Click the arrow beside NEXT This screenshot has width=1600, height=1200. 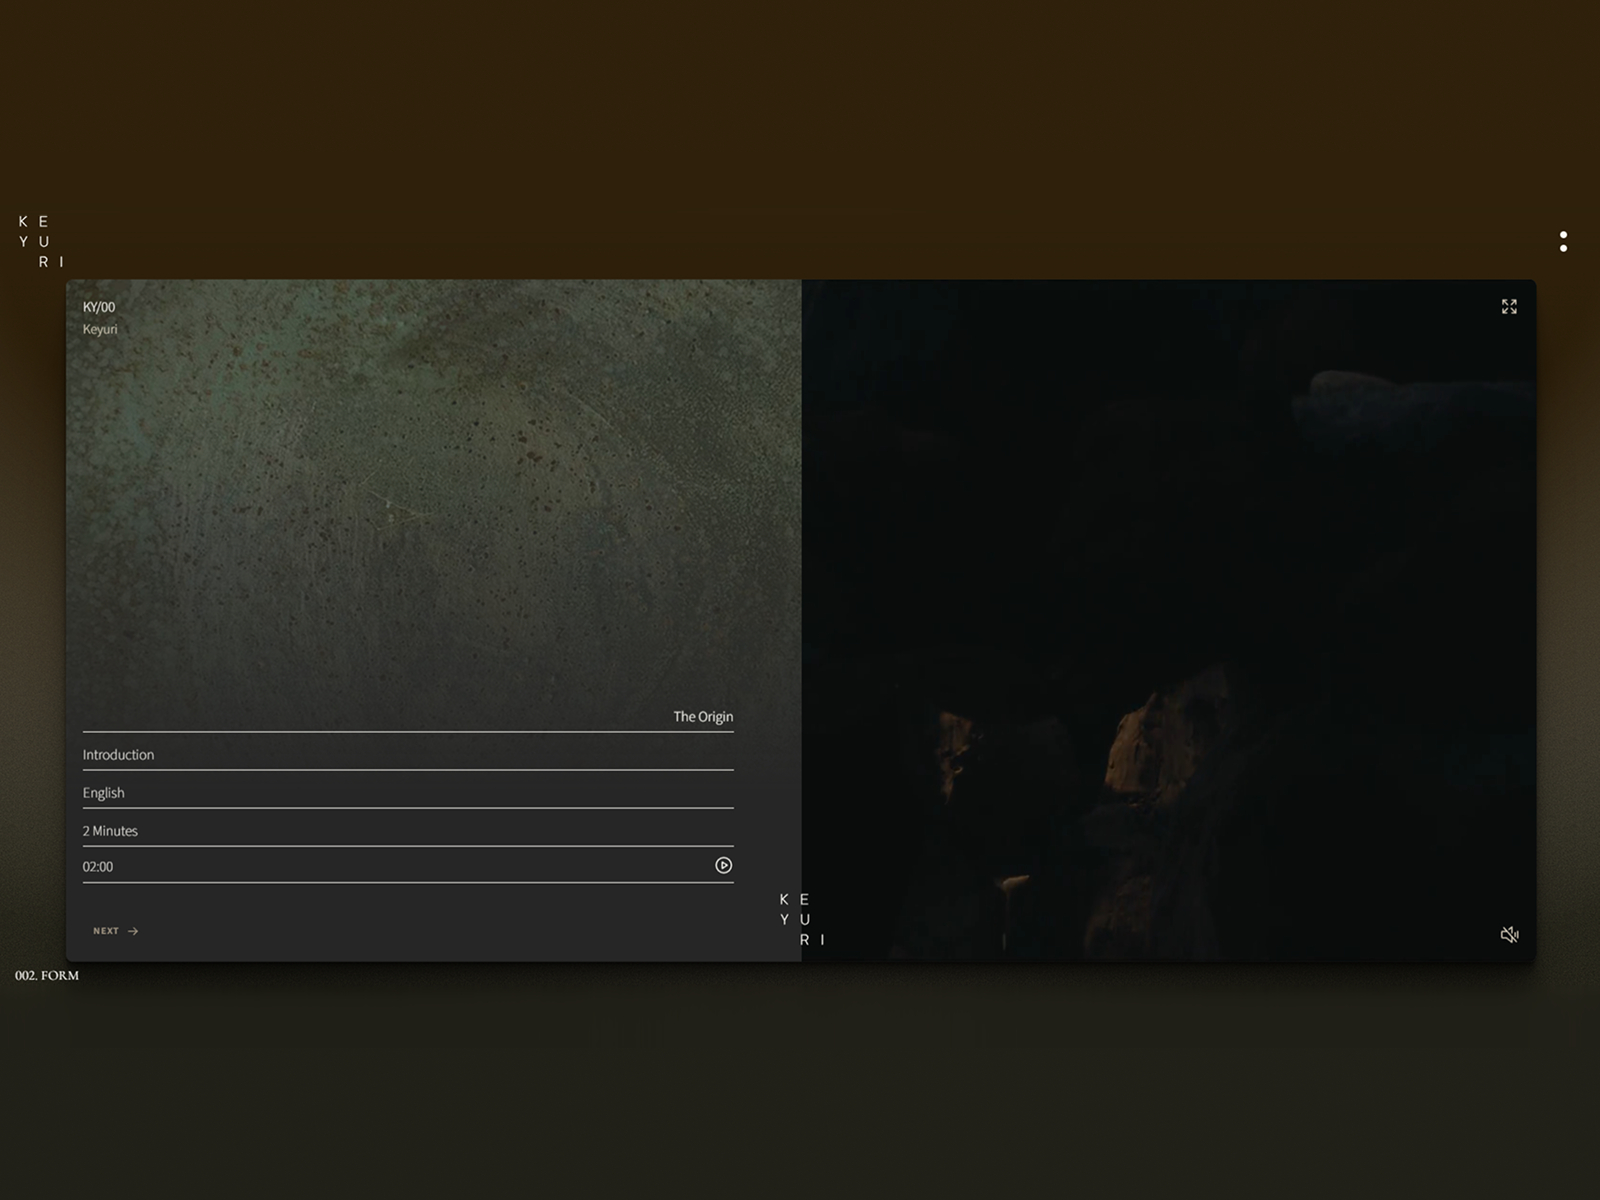click(133, 931)
